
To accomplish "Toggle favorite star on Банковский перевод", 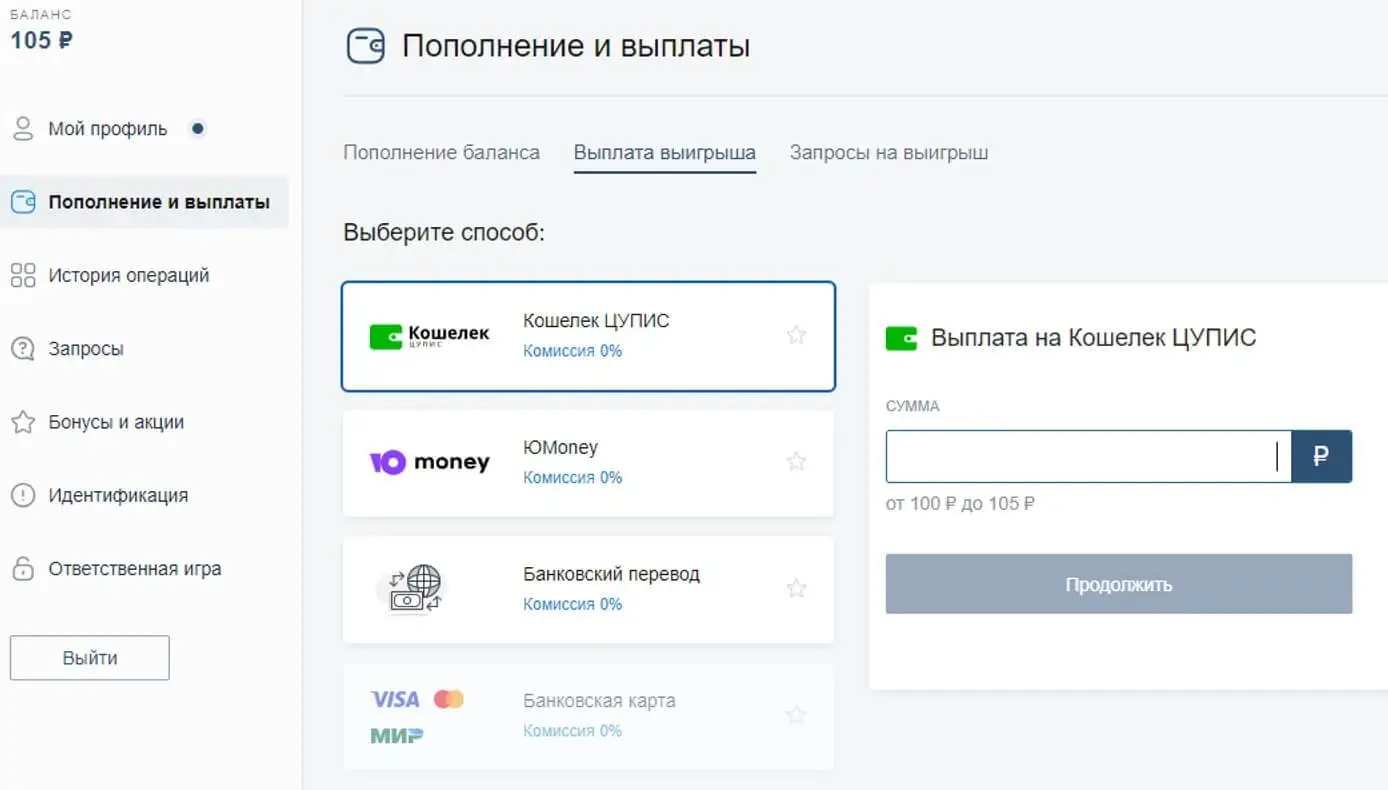I will pos(796,588).
